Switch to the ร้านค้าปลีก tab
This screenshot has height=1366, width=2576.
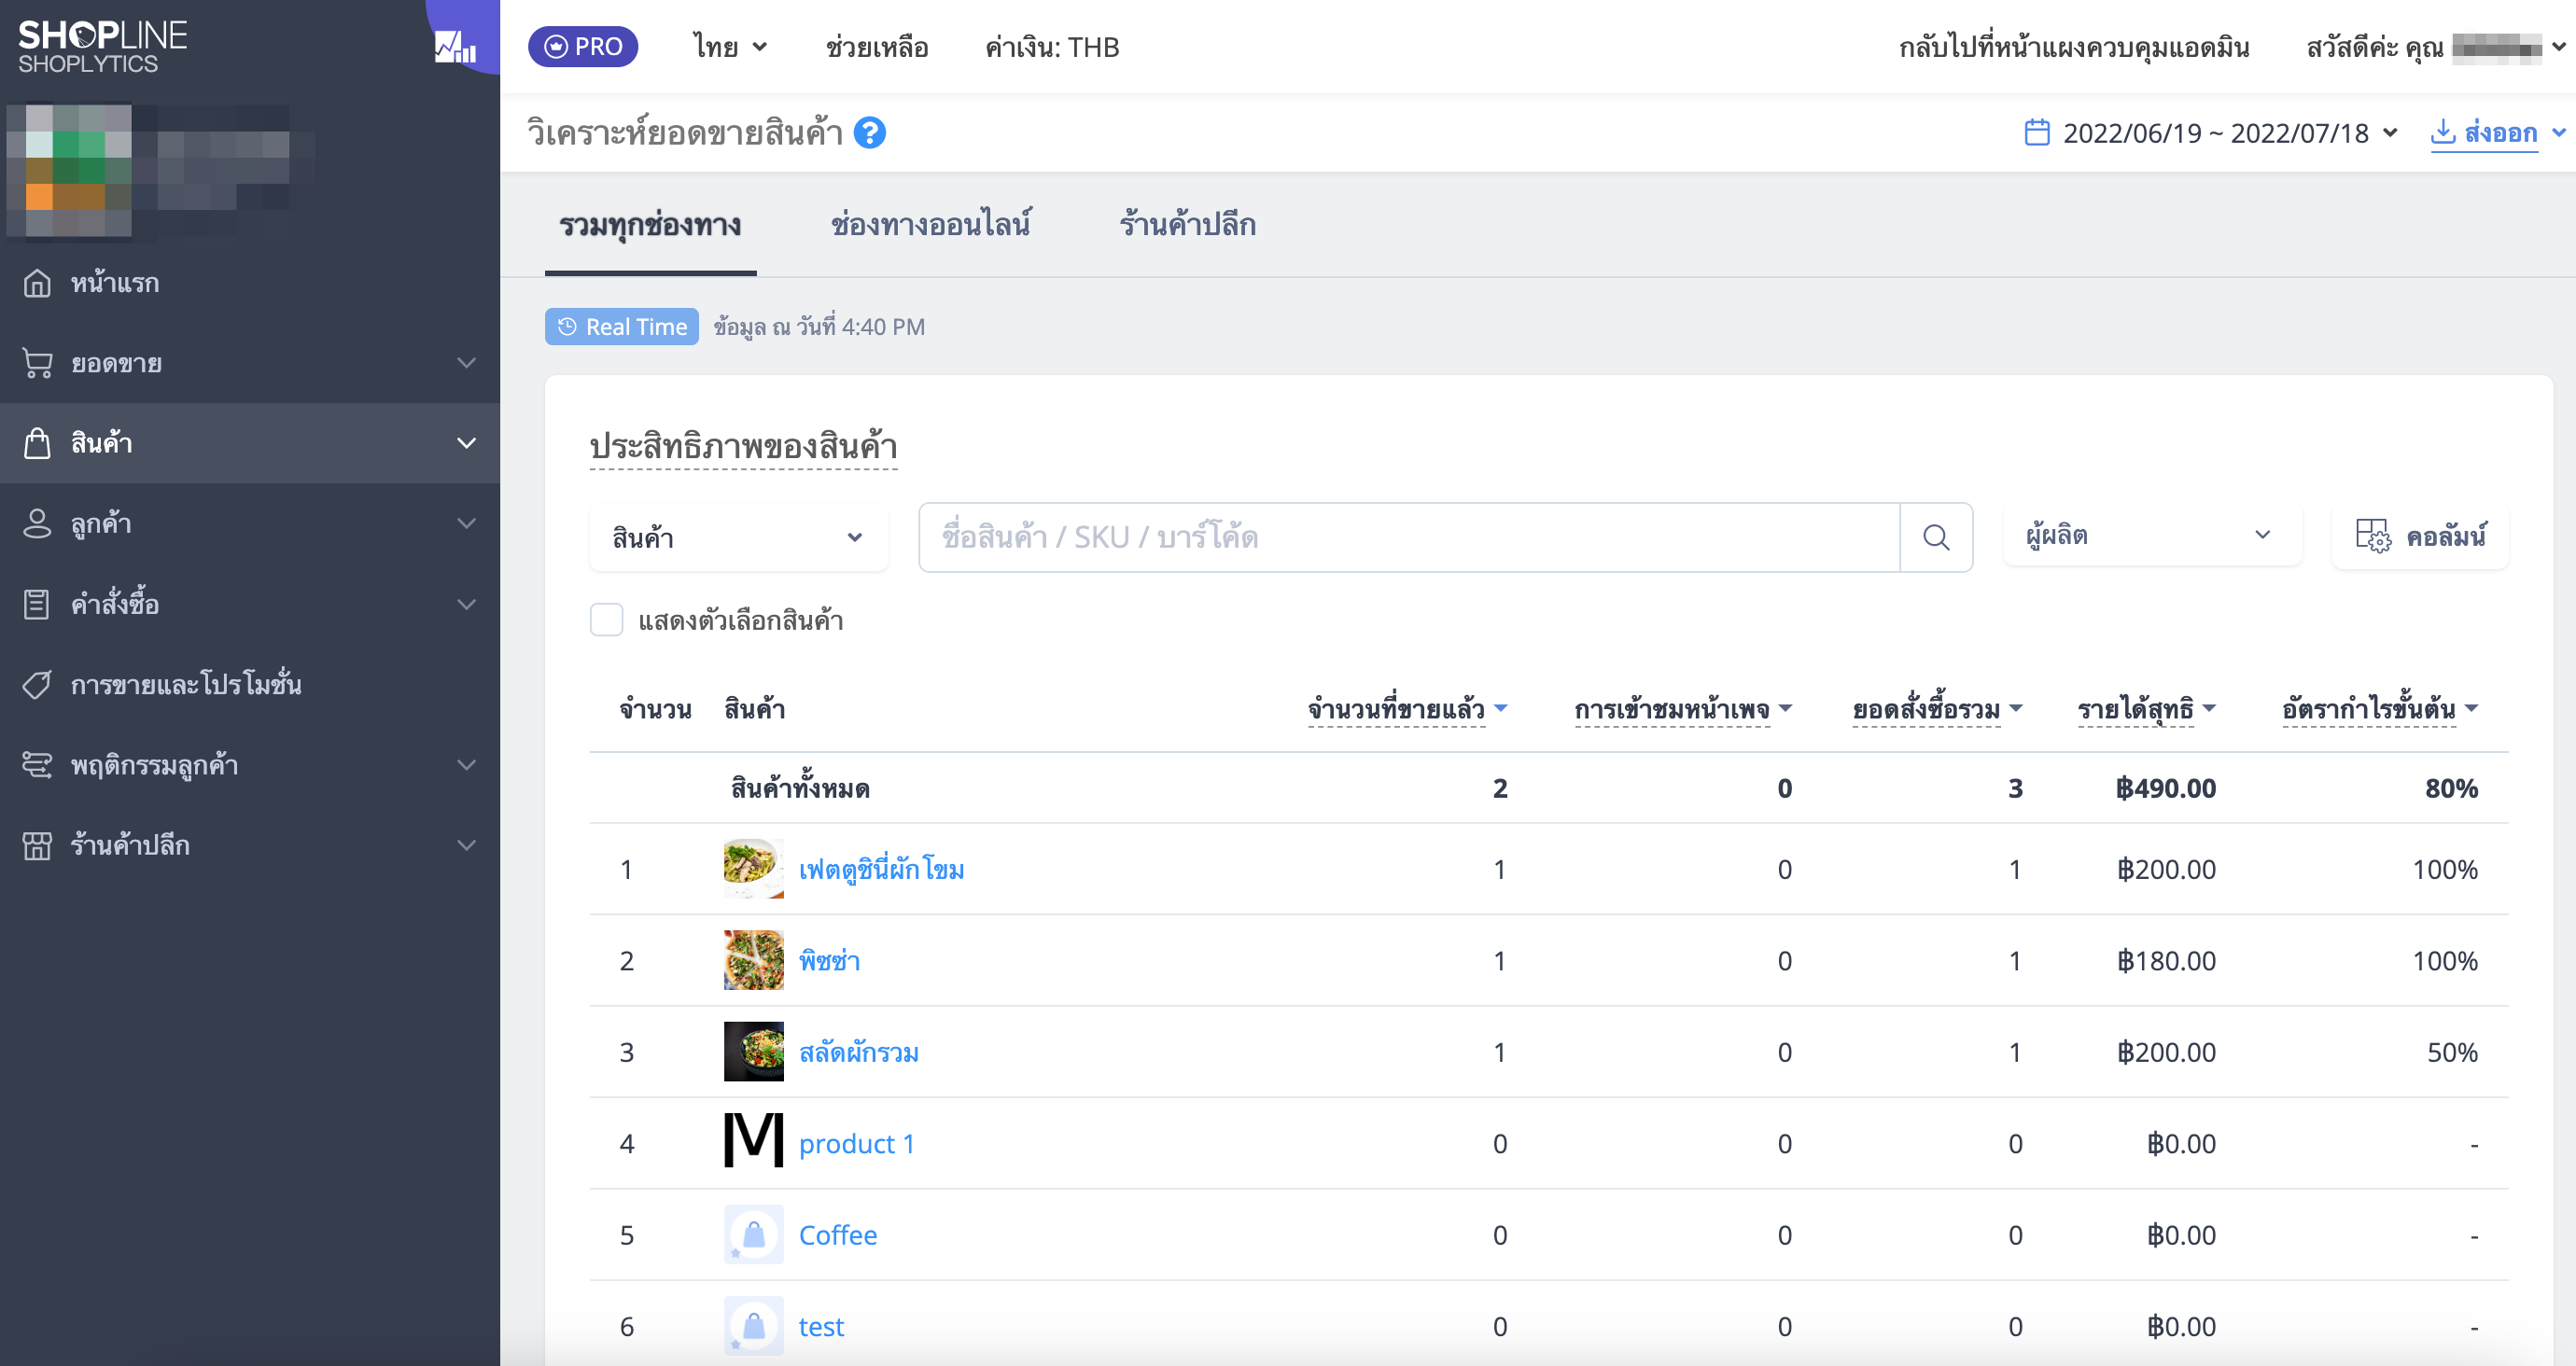1187,225
